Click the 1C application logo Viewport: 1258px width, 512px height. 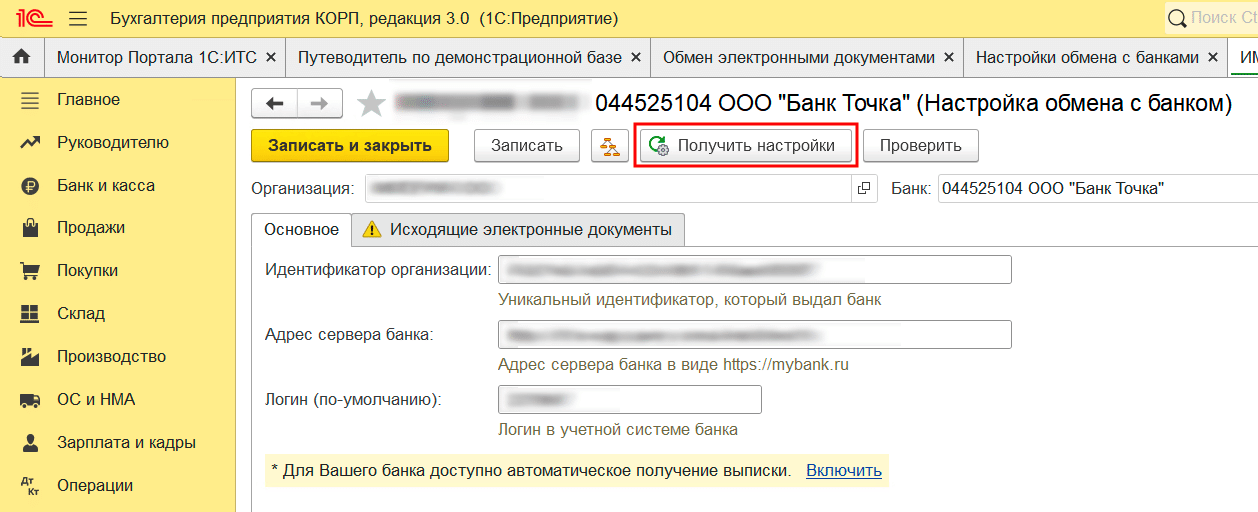click(x=30, y=19)
